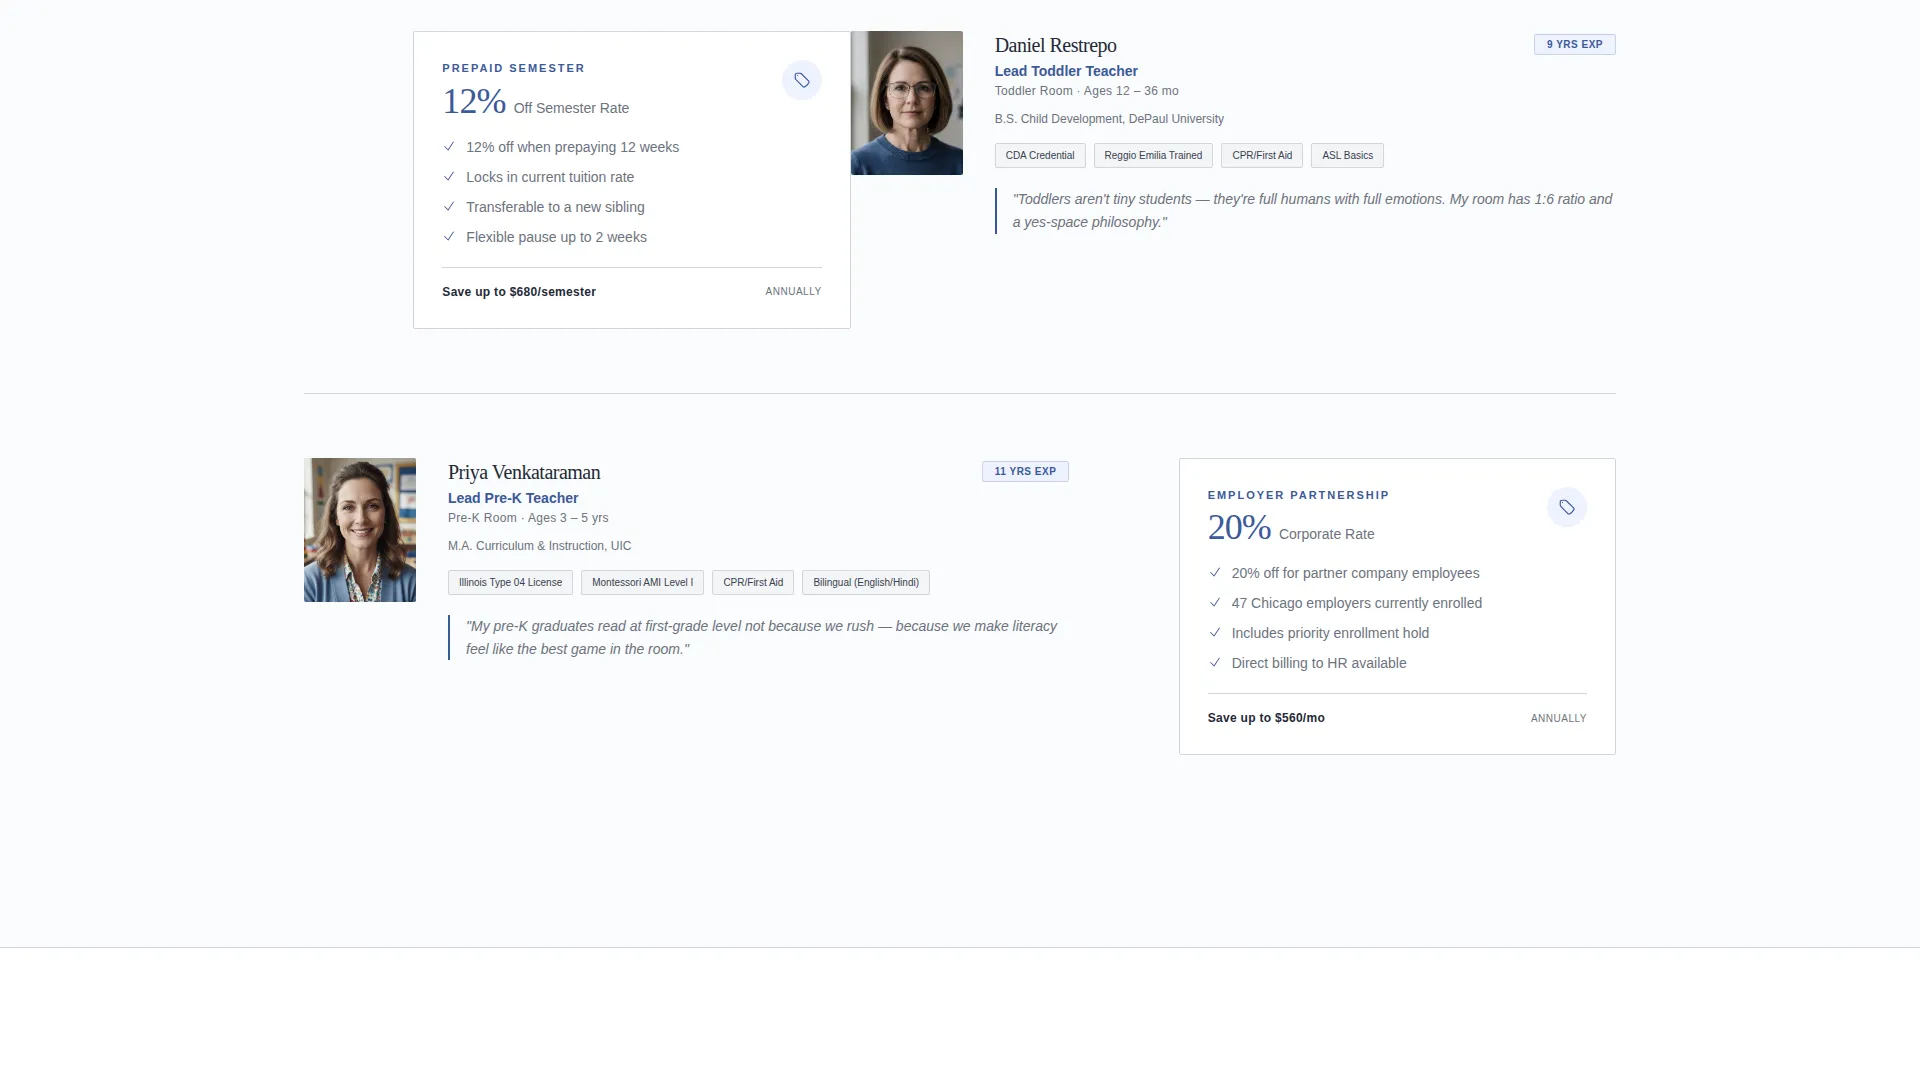This screenshot has height=1080, width=1920.
Task: Click the tag icon on Prepaid Semester card
Action: coord(801,80)
